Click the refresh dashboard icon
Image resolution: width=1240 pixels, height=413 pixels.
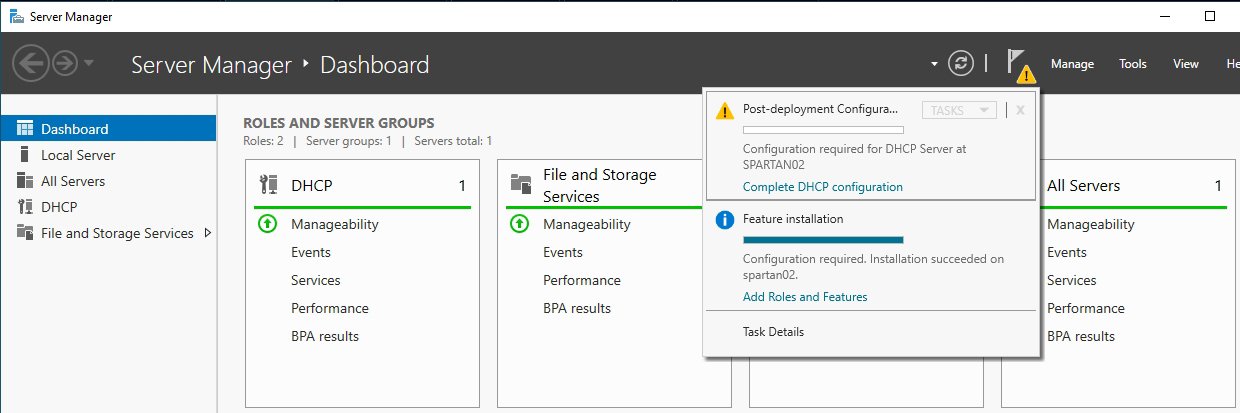[x=961, y=63]
